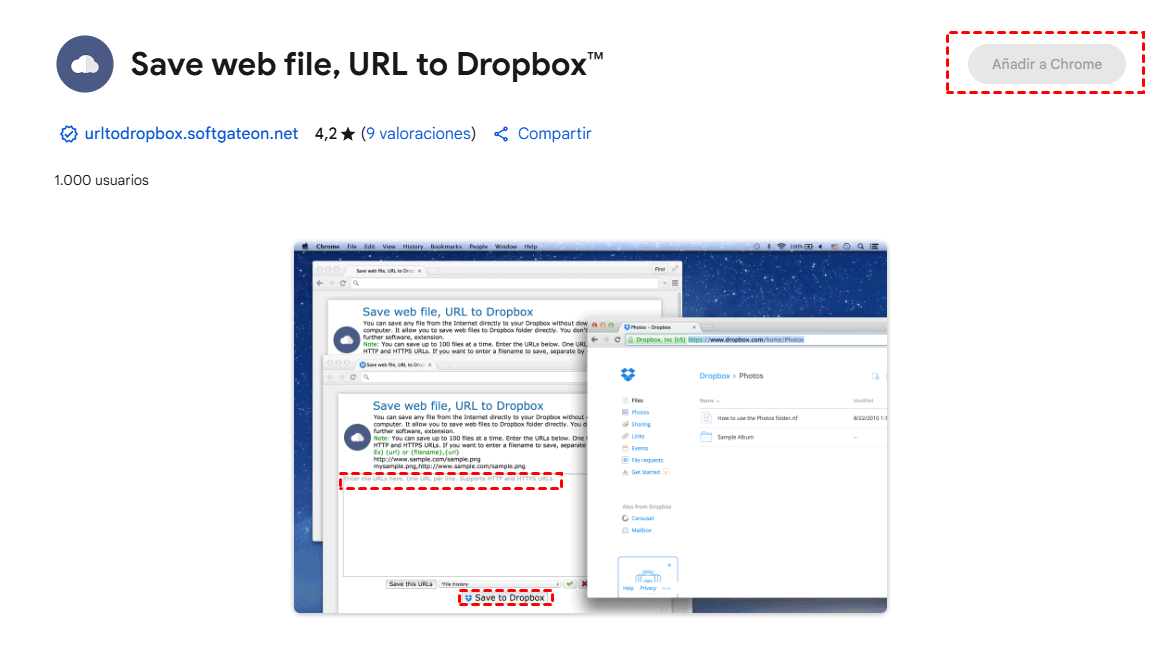Click the Añadir a Chrome button

click(x=1046, y=64)
